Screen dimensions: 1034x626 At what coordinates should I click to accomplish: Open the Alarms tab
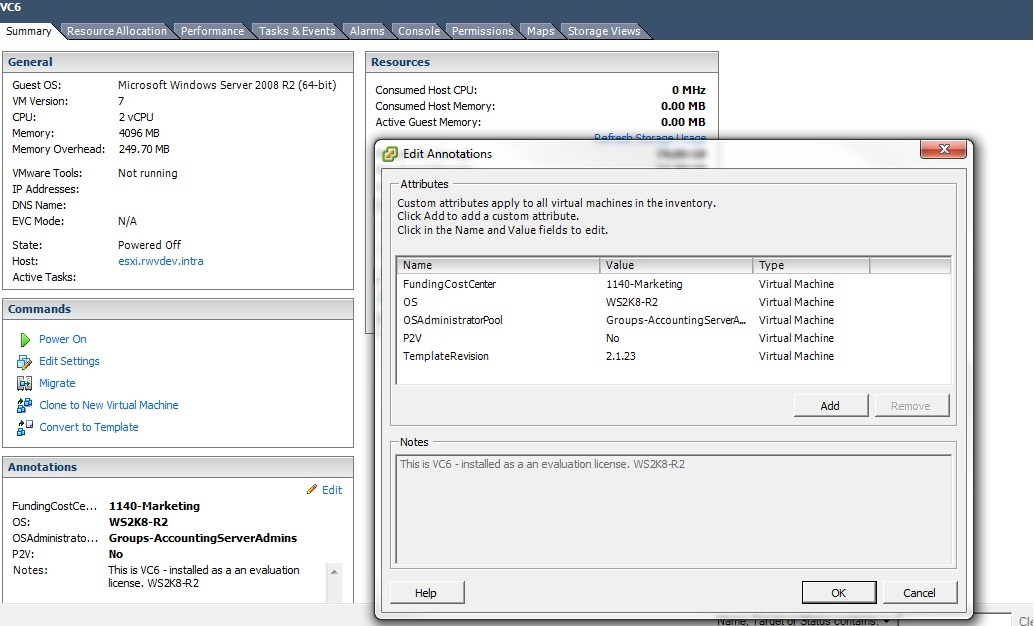(367, 31)
